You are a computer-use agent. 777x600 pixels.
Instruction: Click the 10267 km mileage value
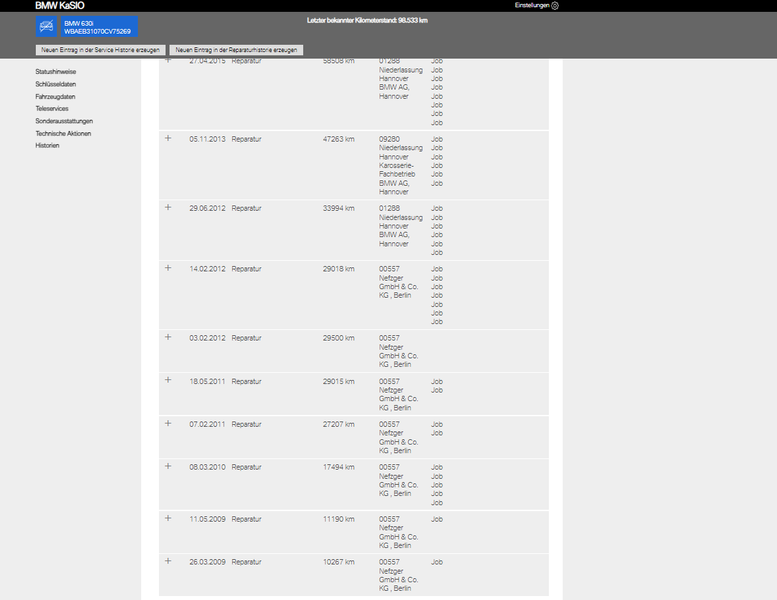pyautogui.click(x=338, y=562)
